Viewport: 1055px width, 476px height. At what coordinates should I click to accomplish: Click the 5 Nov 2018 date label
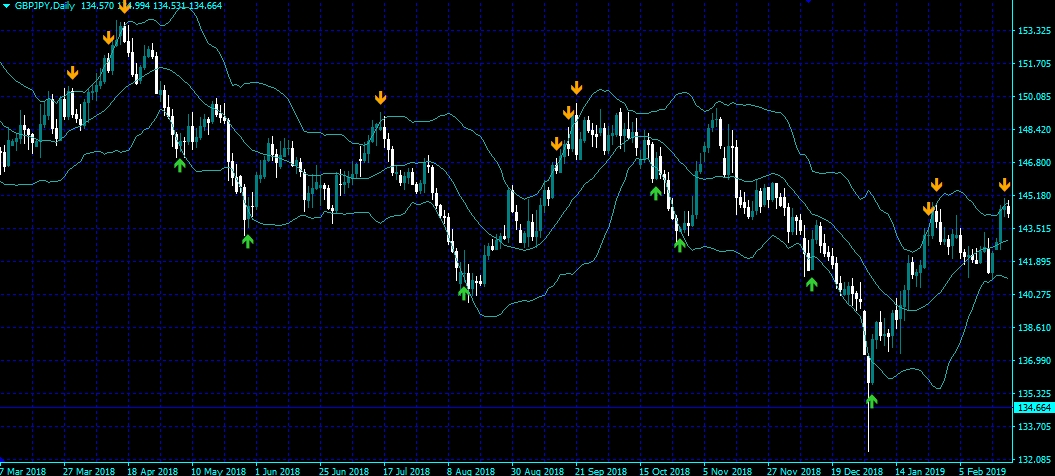tap(727, 471)
